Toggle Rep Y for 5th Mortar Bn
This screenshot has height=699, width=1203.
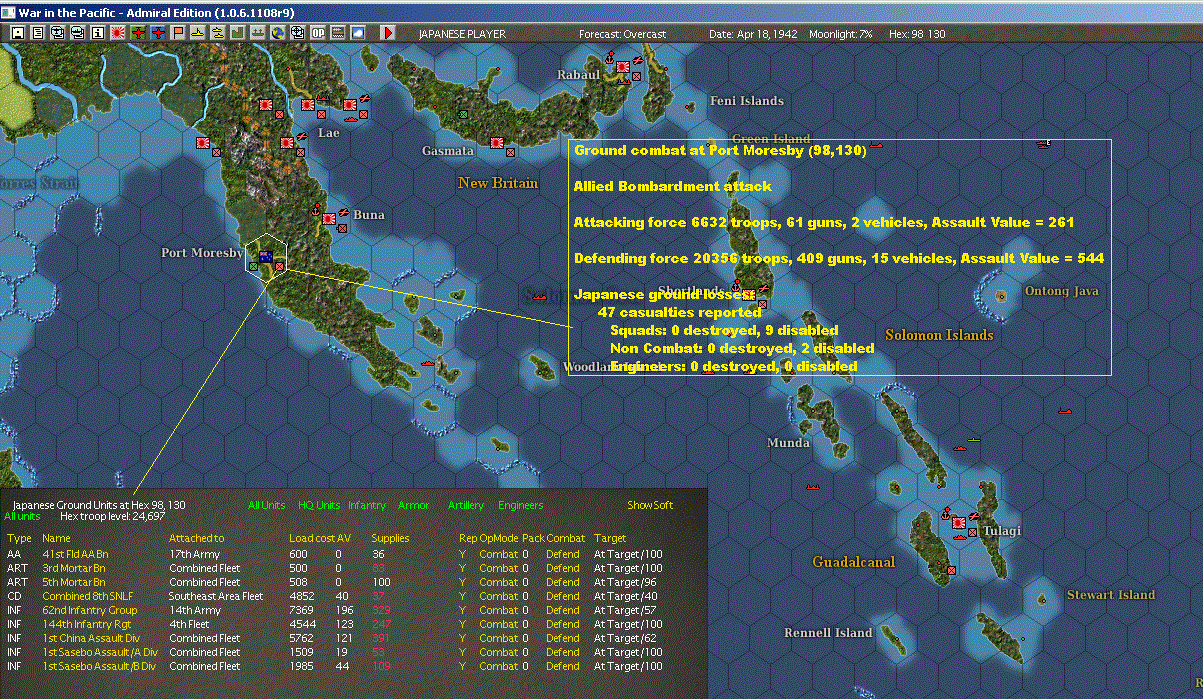tap(462, 582)
